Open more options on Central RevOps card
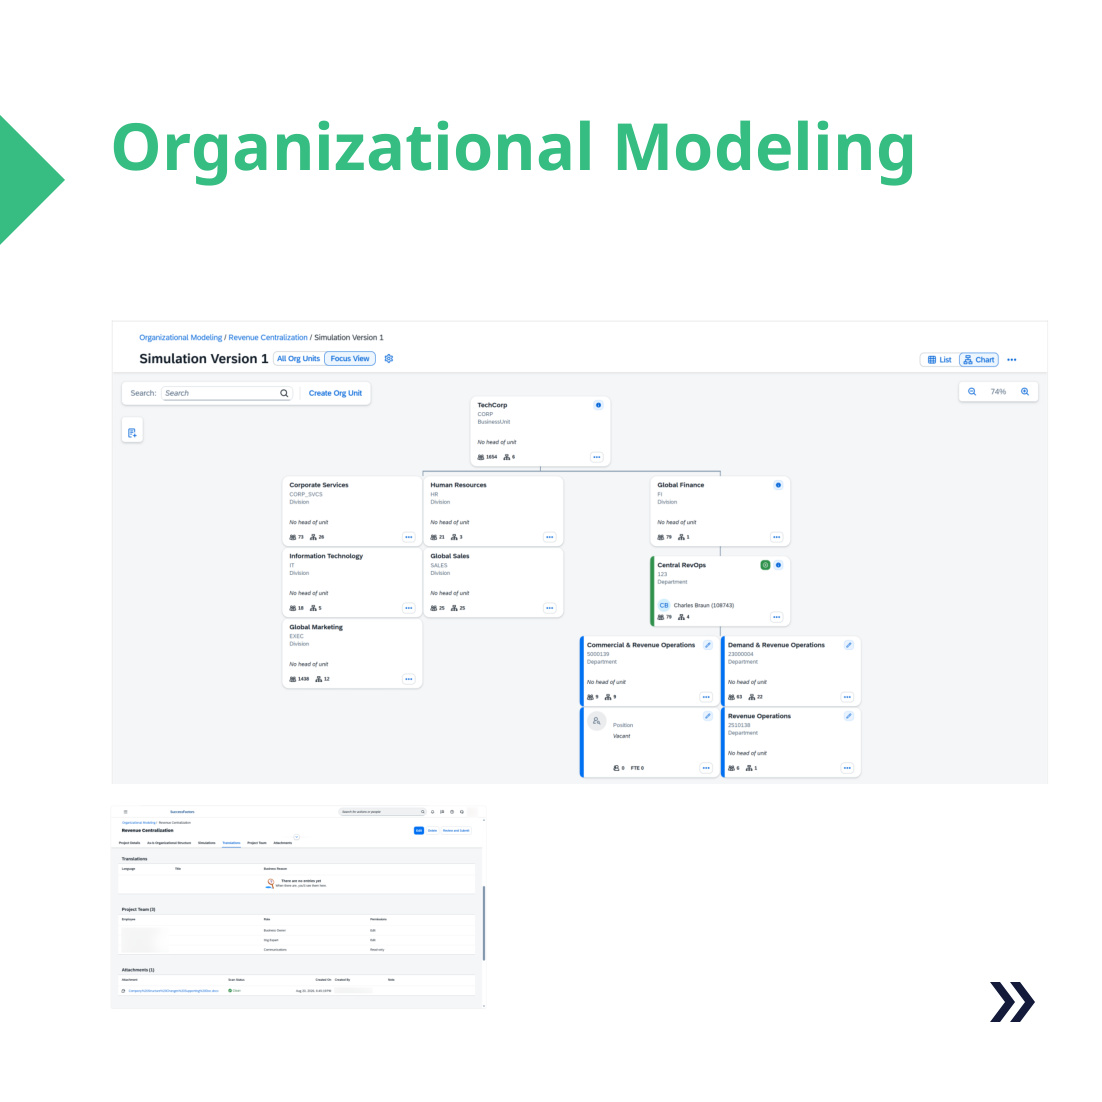 (x=777, y=617)
